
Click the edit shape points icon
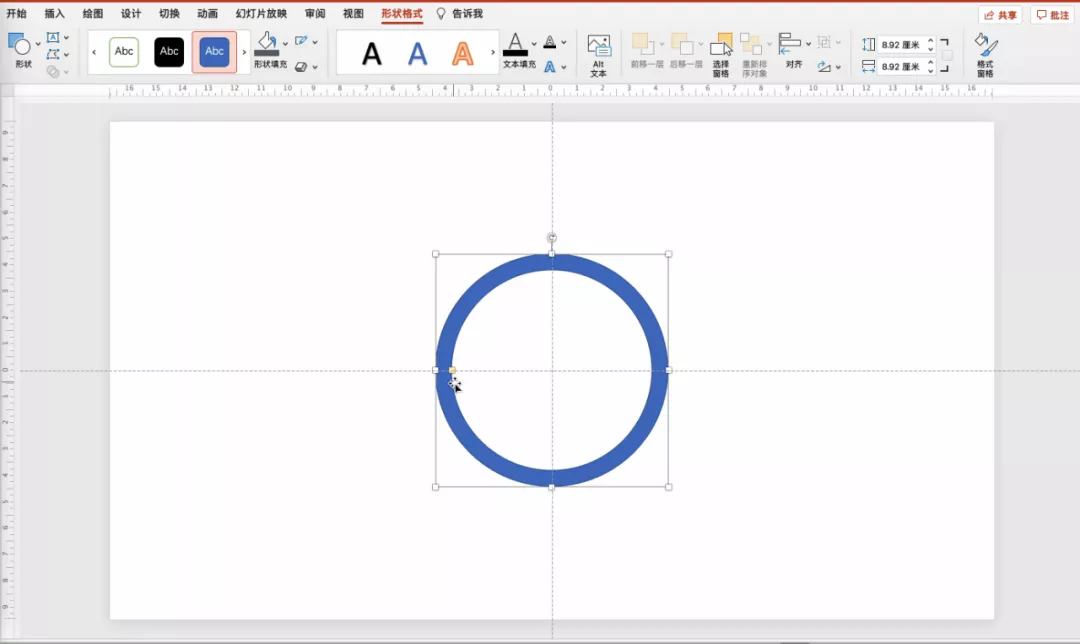pos(53,54)
